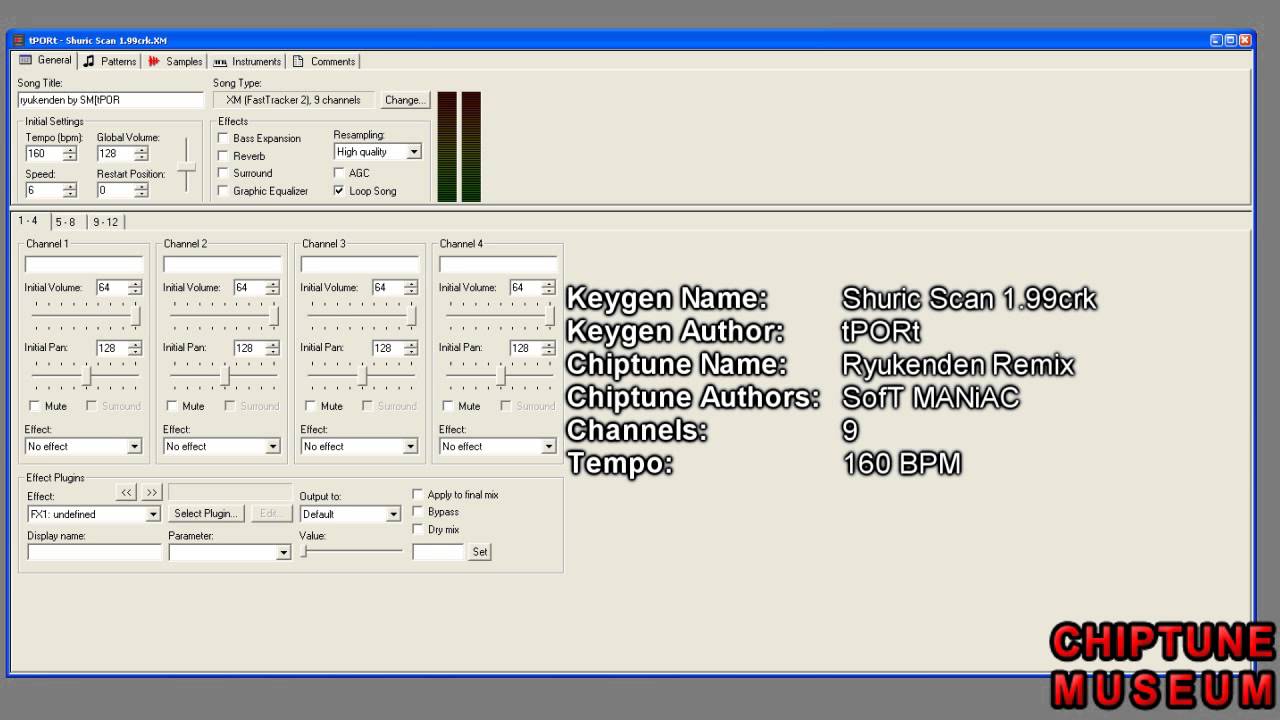Click the Change... song type button
Screen dimensions: 1280x720
405,100
